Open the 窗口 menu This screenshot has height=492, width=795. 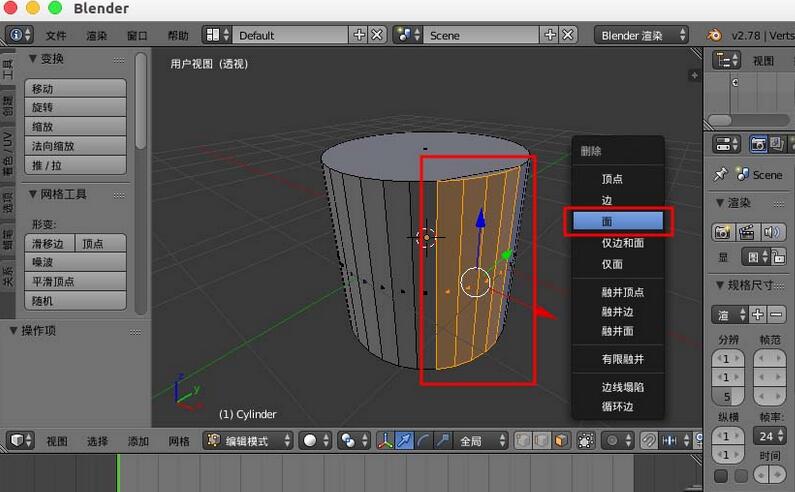pyautogui.click(x=137, y=35)
